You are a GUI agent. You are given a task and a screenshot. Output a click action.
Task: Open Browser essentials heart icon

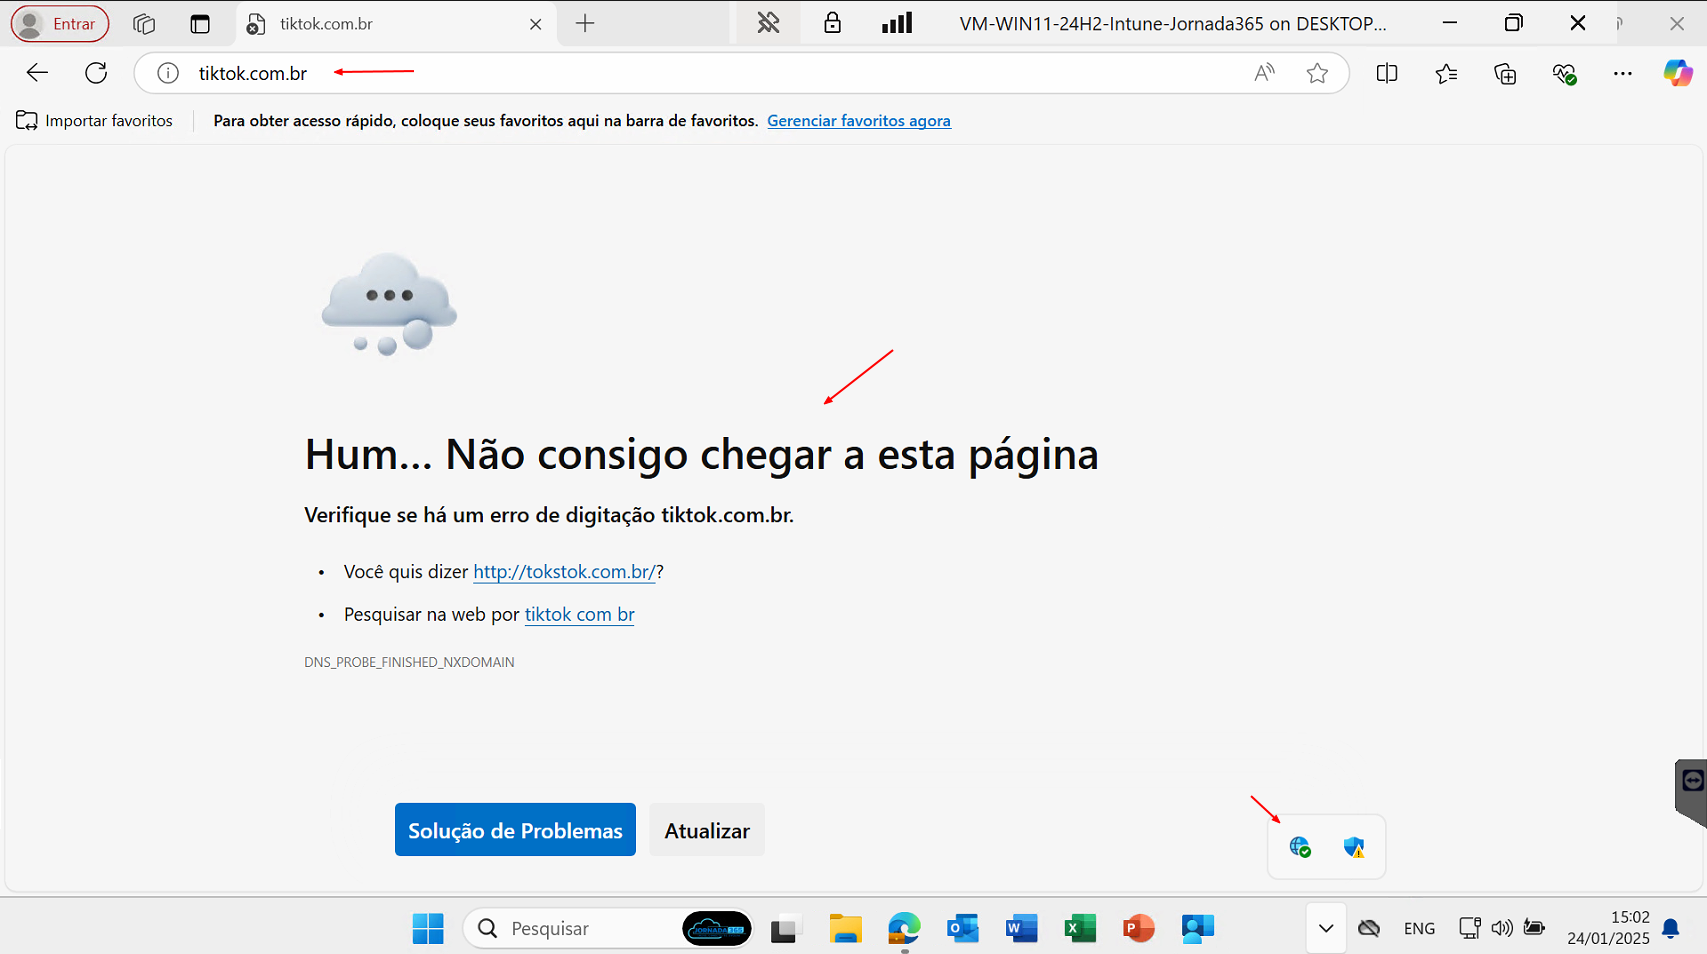click(1564, 73)
